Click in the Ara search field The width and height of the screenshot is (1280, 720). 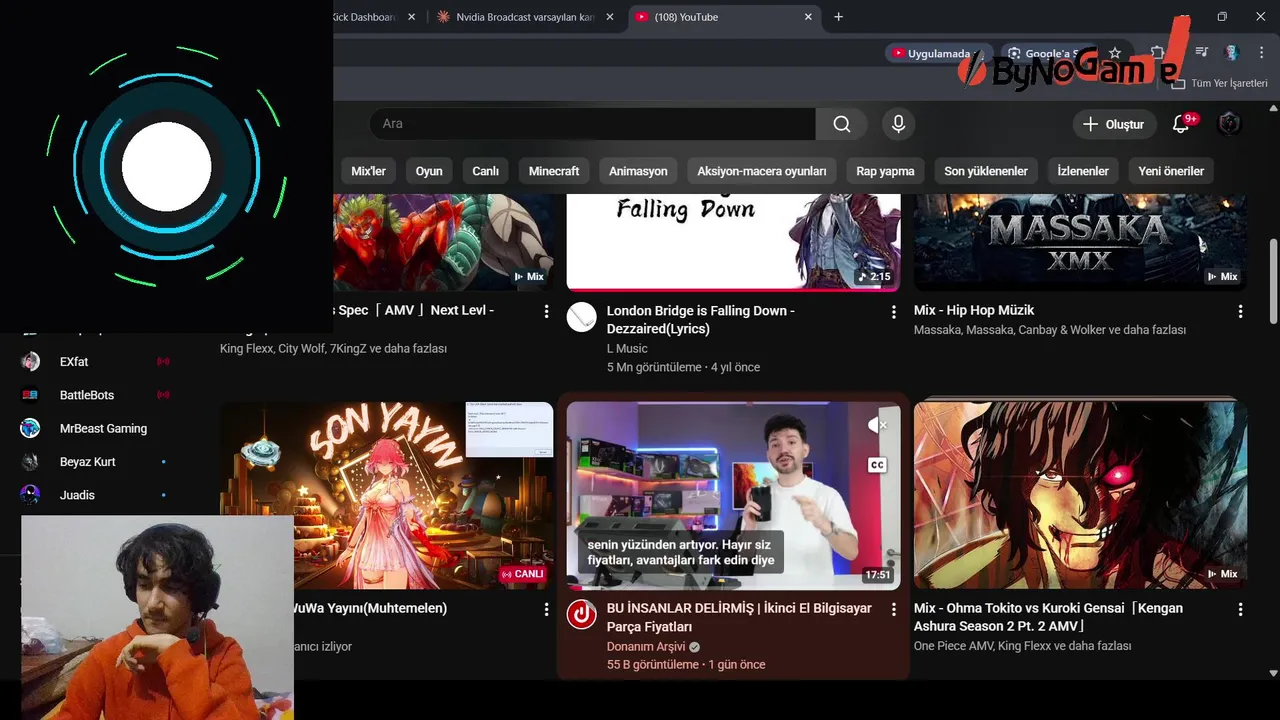pos(592,124)
